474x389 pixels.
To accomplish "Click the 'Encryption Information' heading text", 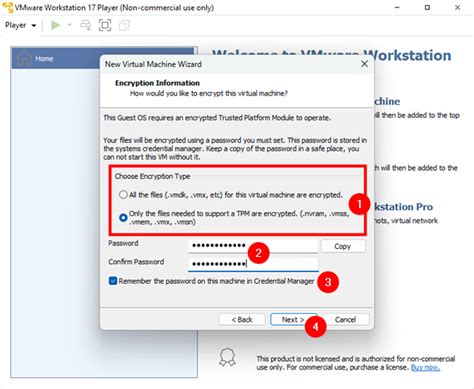I will tap(157, 83).
